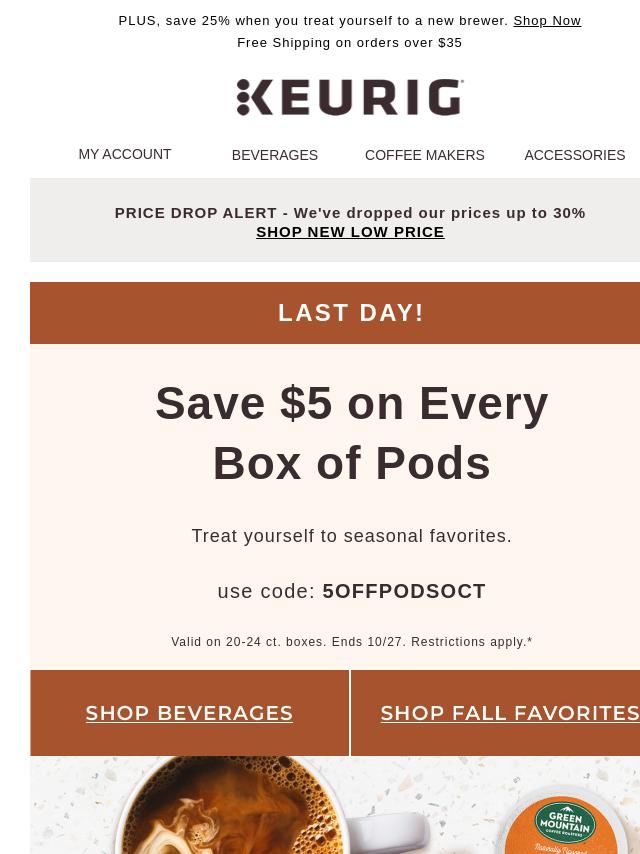This screenshot has height=854, width=640.
Task: Open the Accessories navigation link
Action: (x=575, y=155)
